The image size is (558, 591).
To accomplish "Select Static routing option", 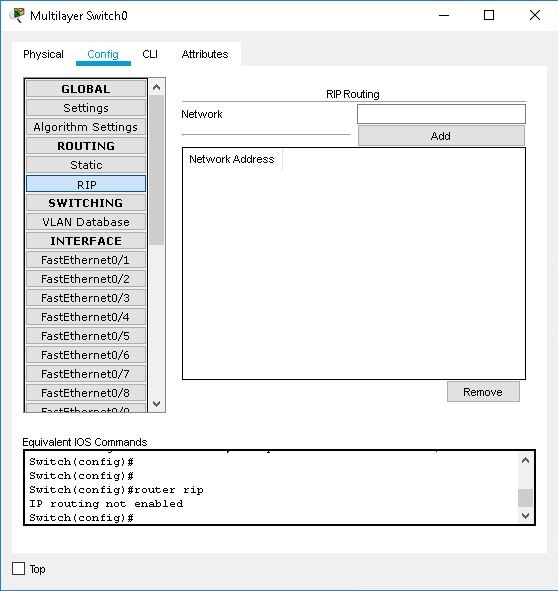I will 86,165.
